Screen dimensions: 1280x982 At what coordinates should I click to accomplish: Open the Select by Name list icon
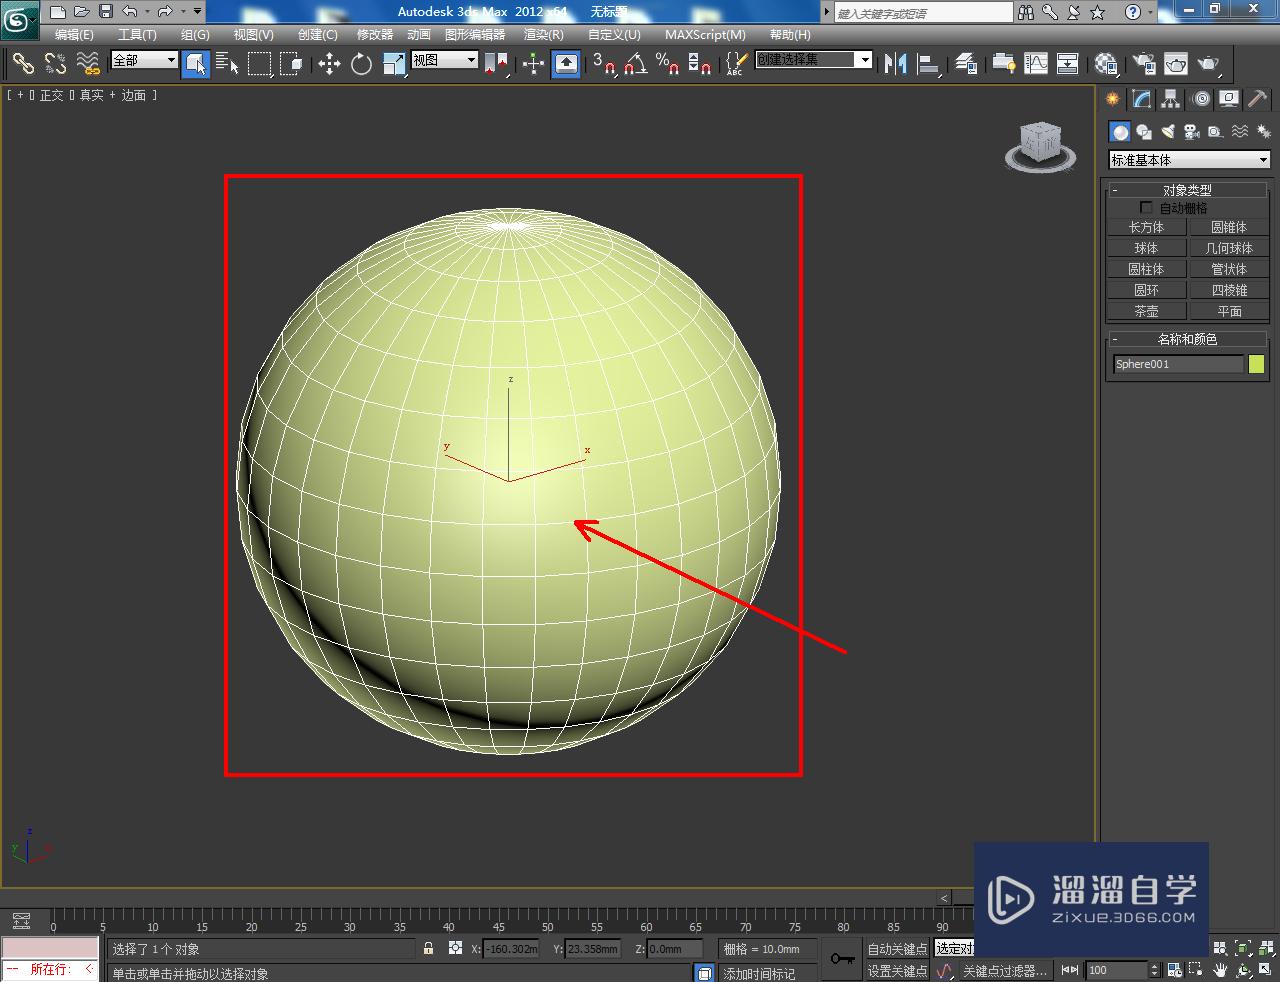[227, 64]
